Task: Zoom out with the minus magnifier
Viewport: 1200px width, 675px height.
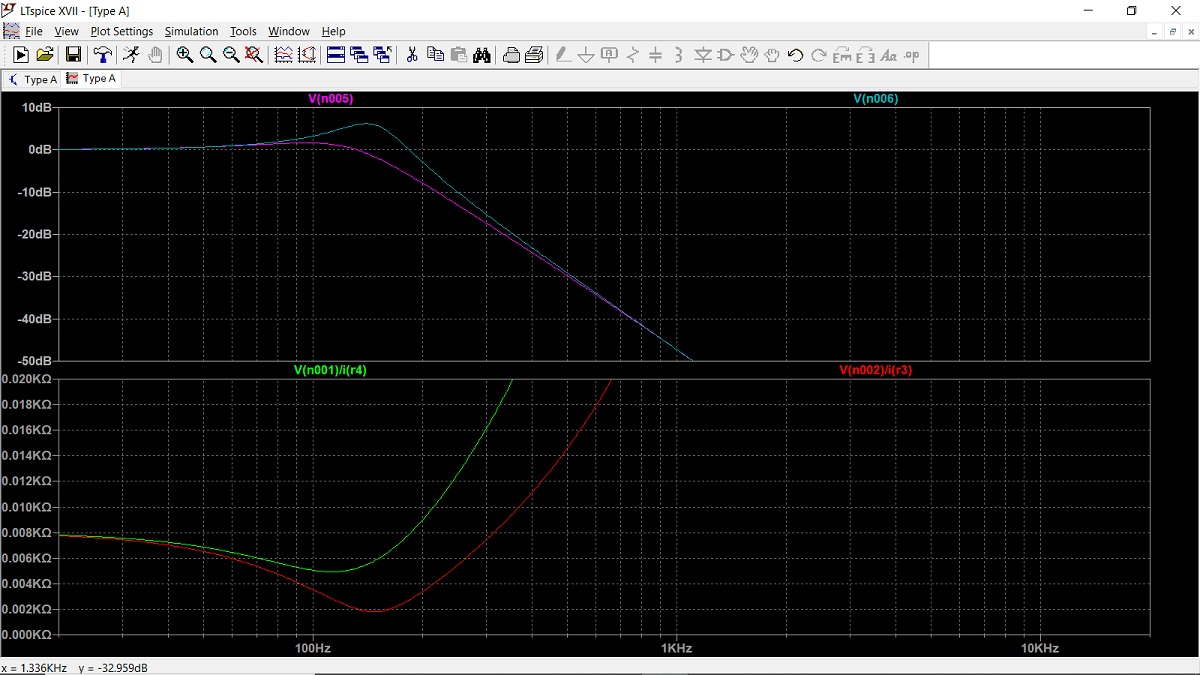Action: 231,55
